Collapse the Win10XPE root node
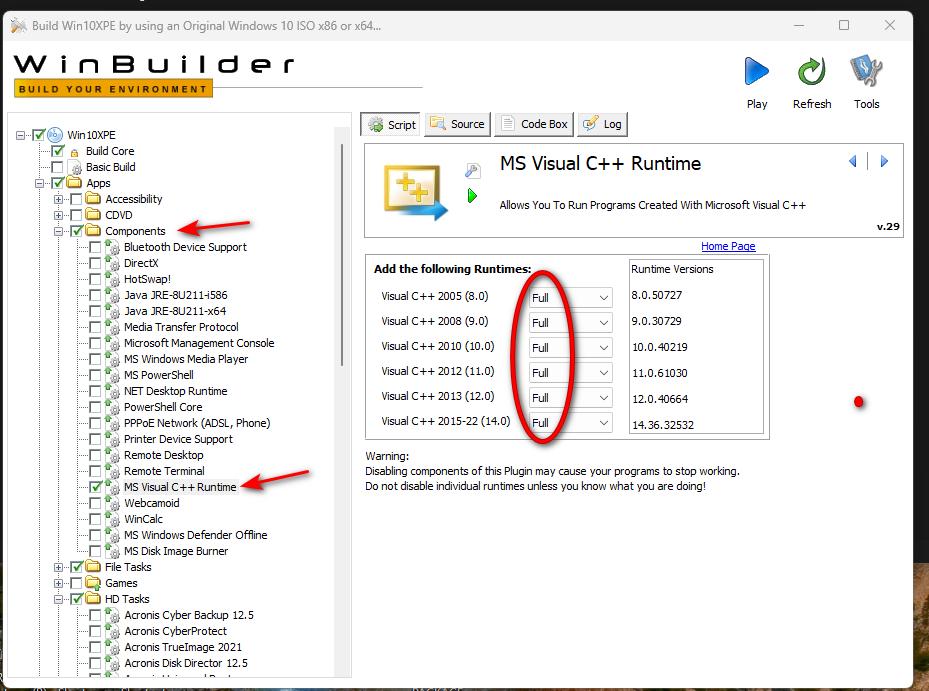The width and height of the screenshot is (929, 691). pos(20,135)
